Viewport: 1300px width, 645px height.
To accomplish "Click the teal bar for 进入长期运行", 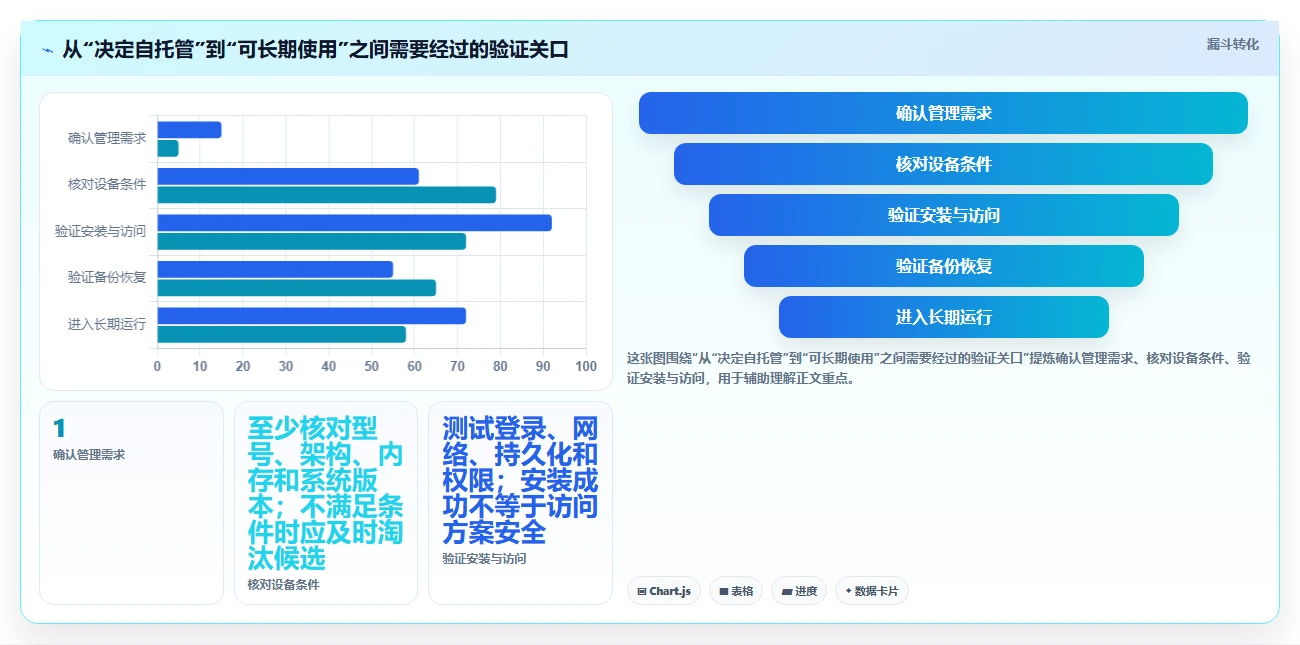I will tap(282, 334).
